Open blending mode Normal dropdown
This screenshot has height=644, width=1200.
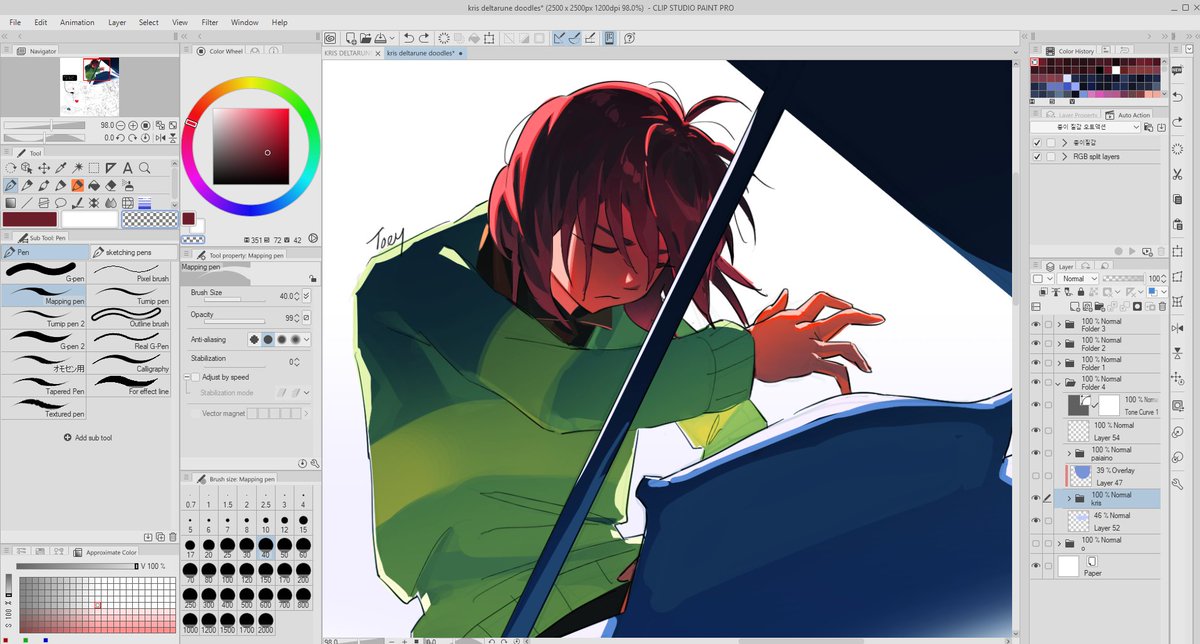(1078, 278)
